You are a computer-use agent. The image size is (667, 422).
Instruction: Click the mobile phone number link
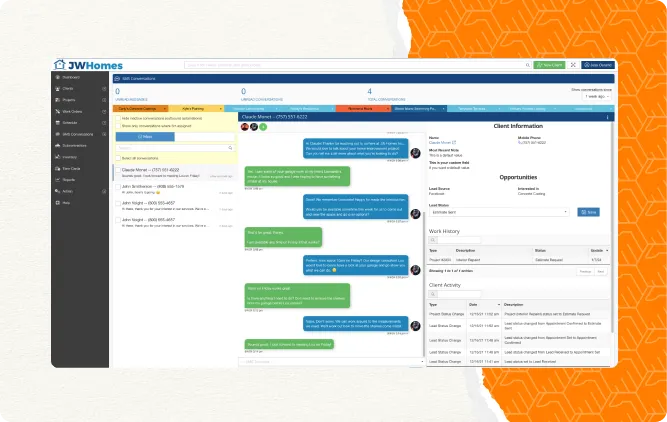point(532,143)
